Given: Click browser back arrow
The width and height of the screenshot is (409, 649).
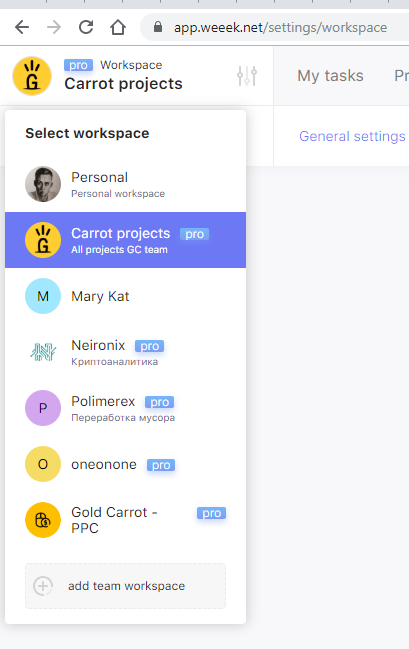Looking at the screenshot, I should click(x=22, y=28).
